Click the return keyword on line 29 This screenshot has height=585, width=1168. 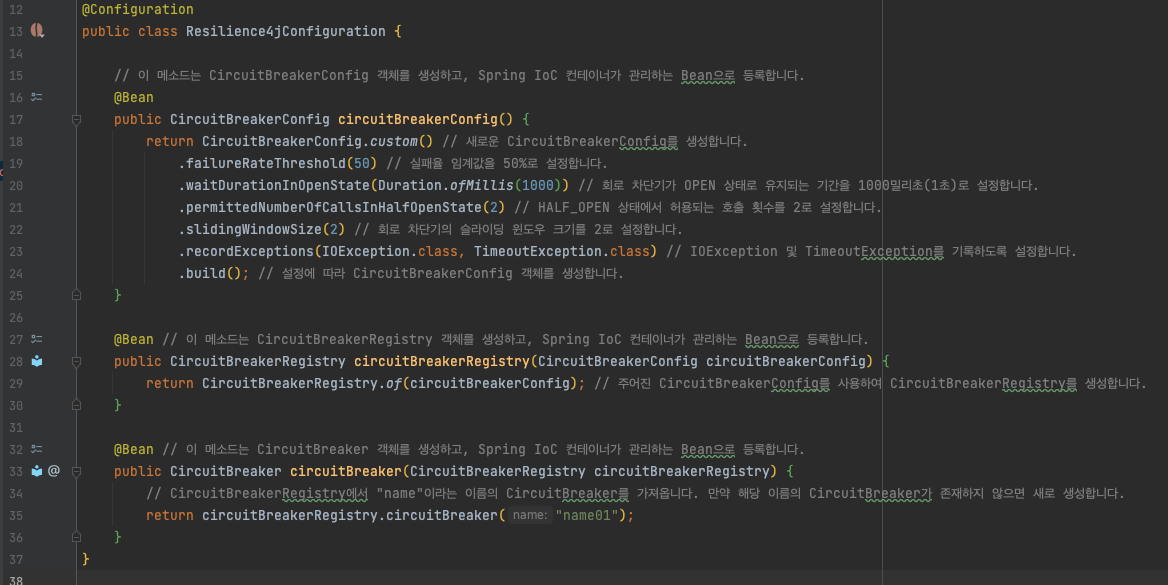click(170, 384)
